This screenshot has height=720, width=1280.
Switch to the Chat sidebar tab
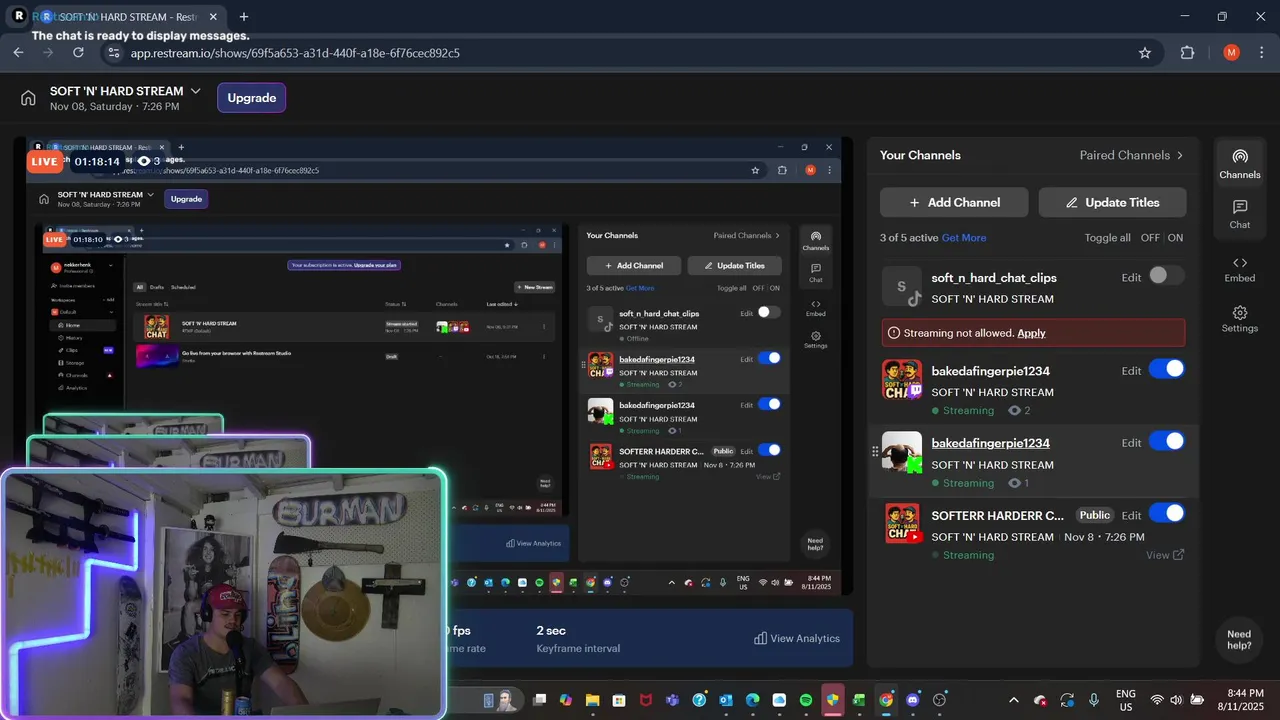1240,214
